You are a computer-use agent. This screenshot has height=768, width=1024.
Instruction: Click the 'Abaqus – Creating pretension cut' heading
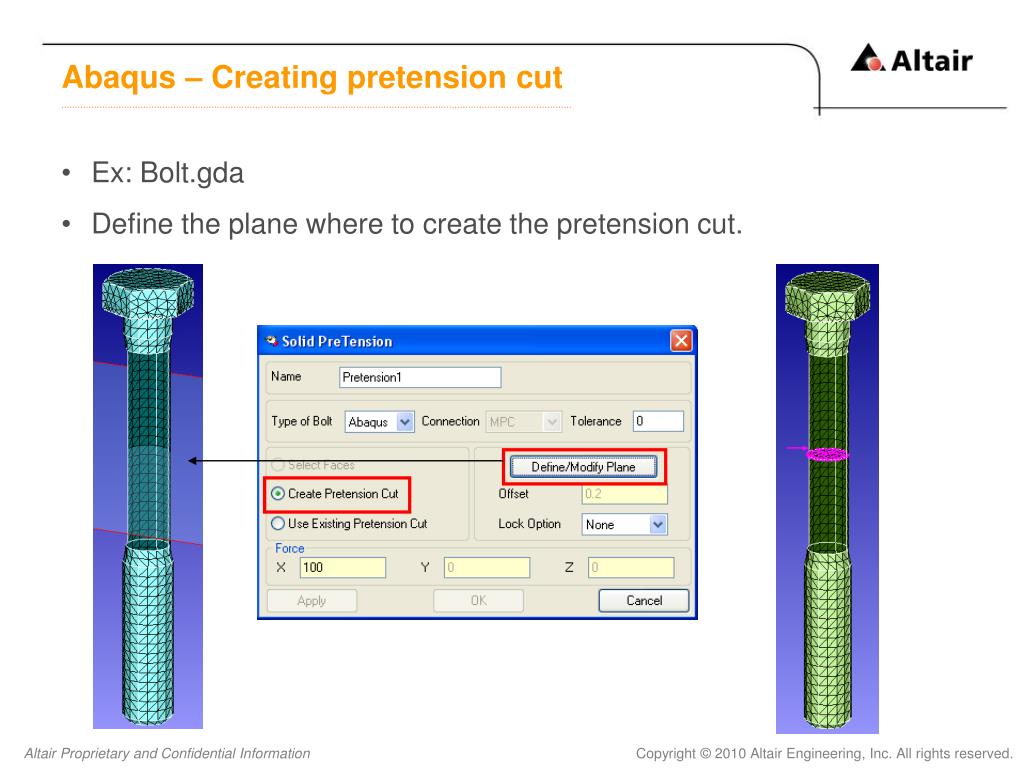[x=312, y=77]
